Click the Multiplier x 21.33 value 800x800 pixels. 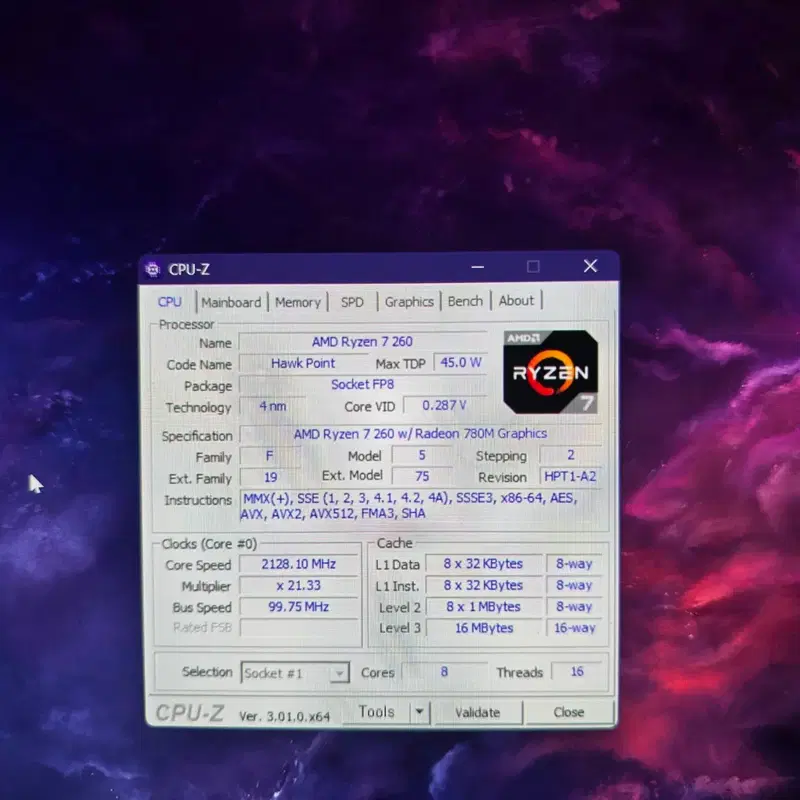coord(298,586)
